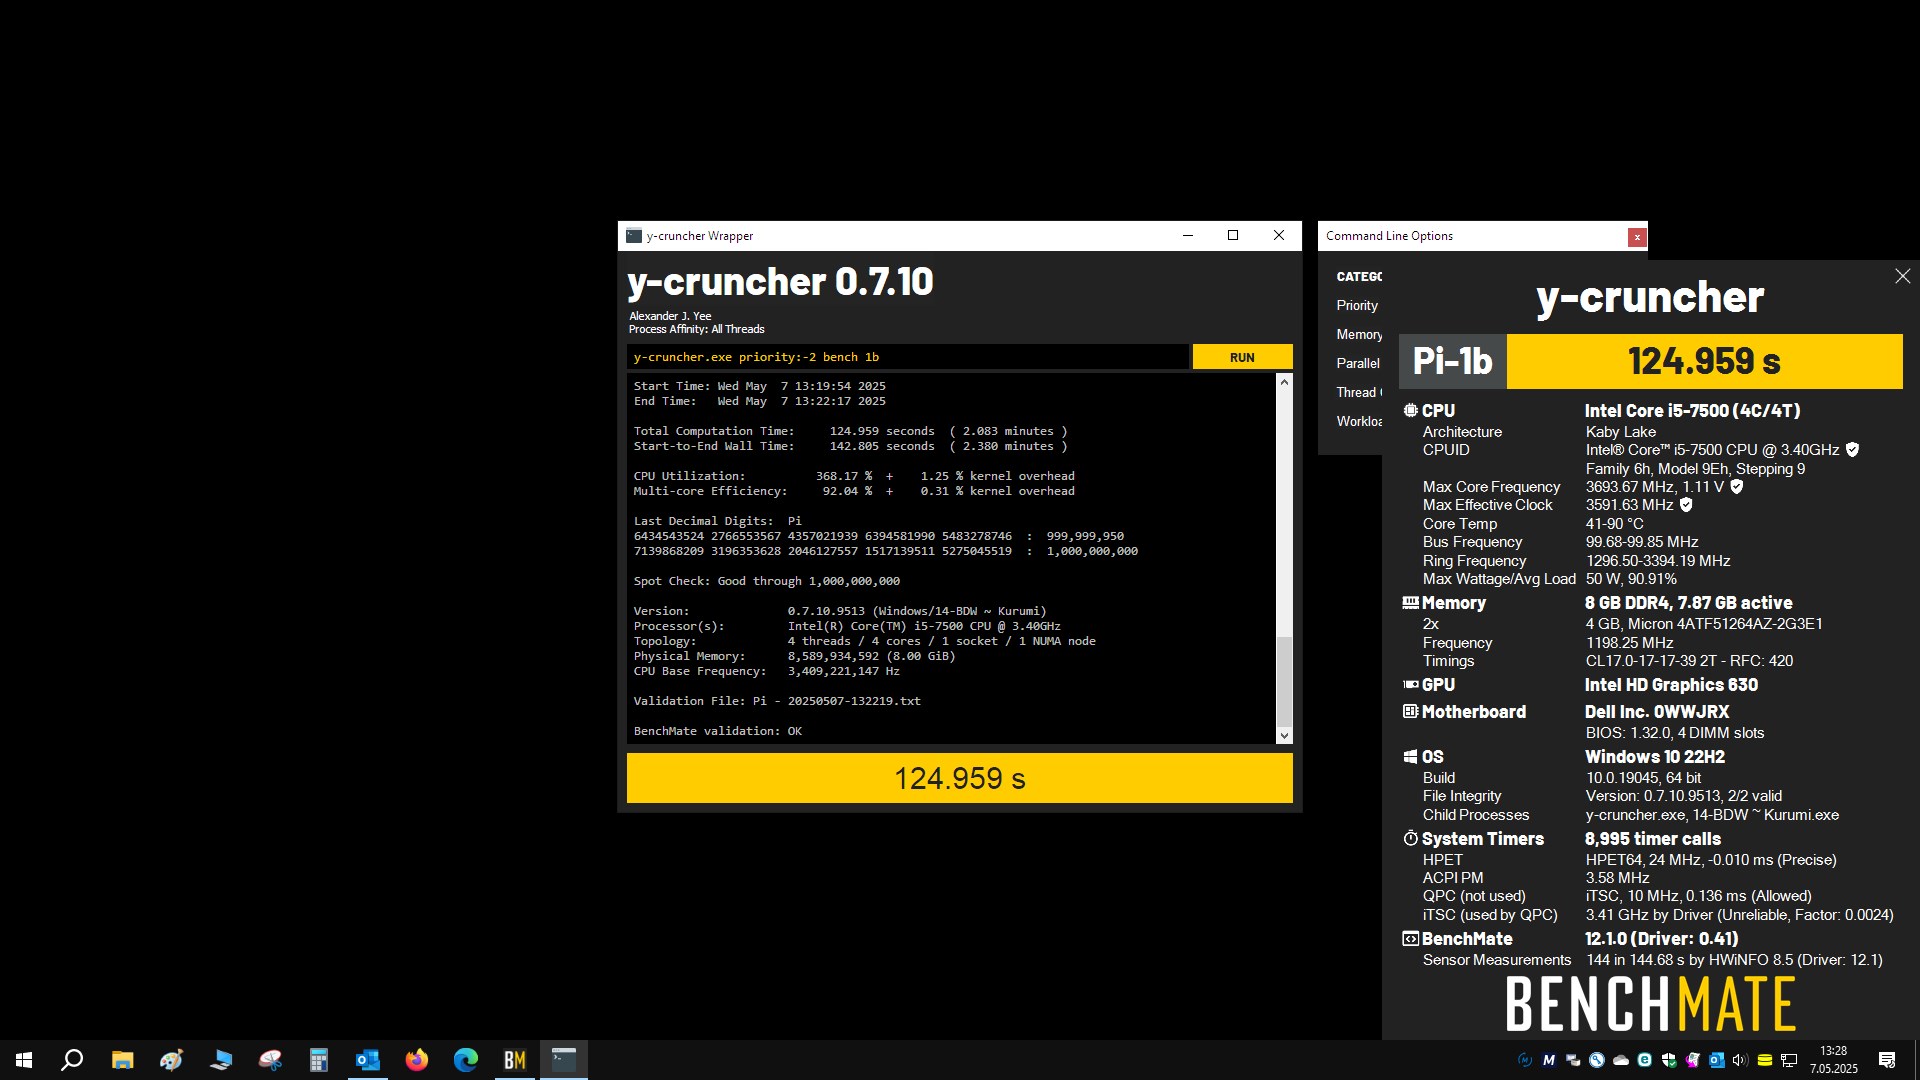The image size is (1920, 1080).
Task: Select the Memory category in Command Line Options
Action: tap(1359, 334)
